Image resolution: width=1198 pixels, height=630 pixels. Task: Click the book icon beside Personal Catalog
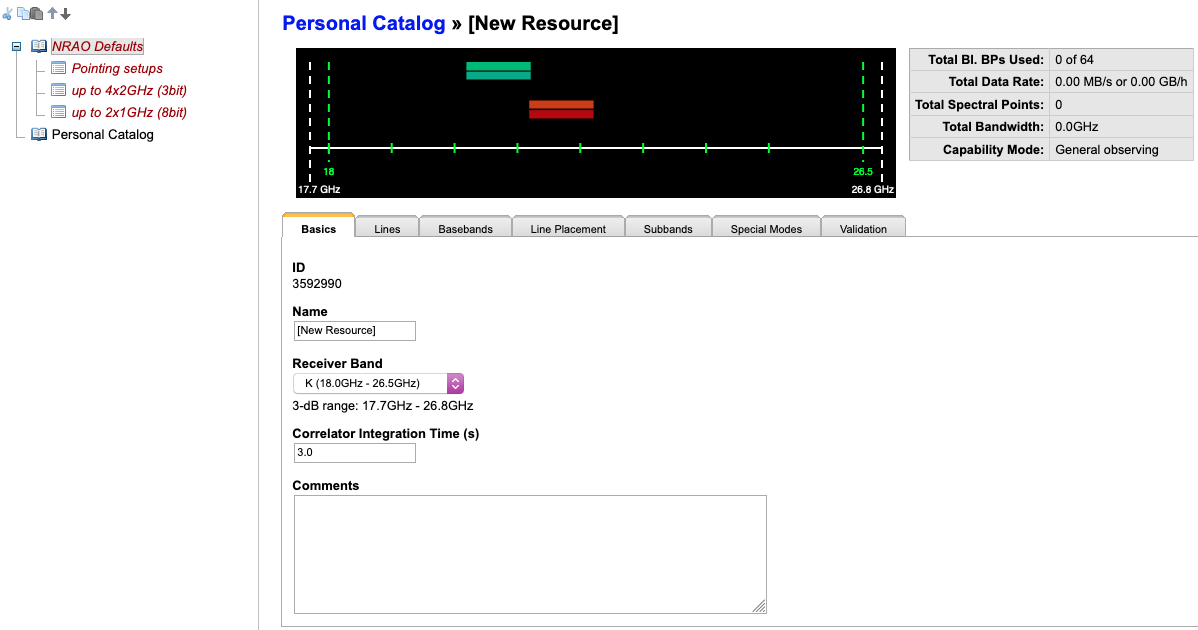pyautogui.click(x=40, y=134)
